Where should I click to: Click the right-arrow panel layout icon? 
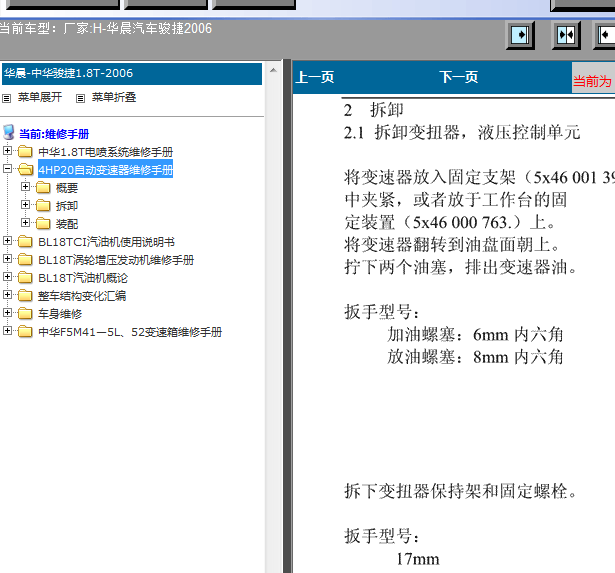520,35
